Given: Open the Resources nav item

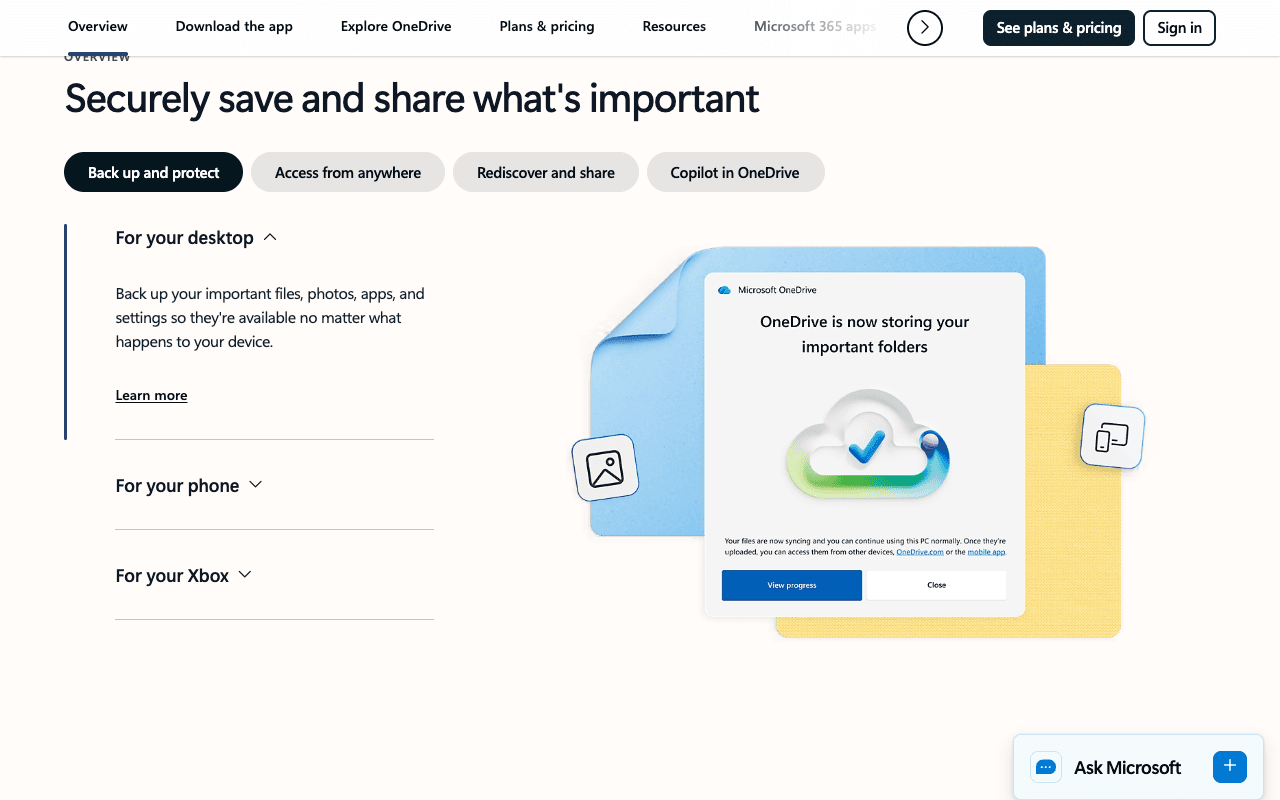Looking at the screenshot, I should 674,27.
